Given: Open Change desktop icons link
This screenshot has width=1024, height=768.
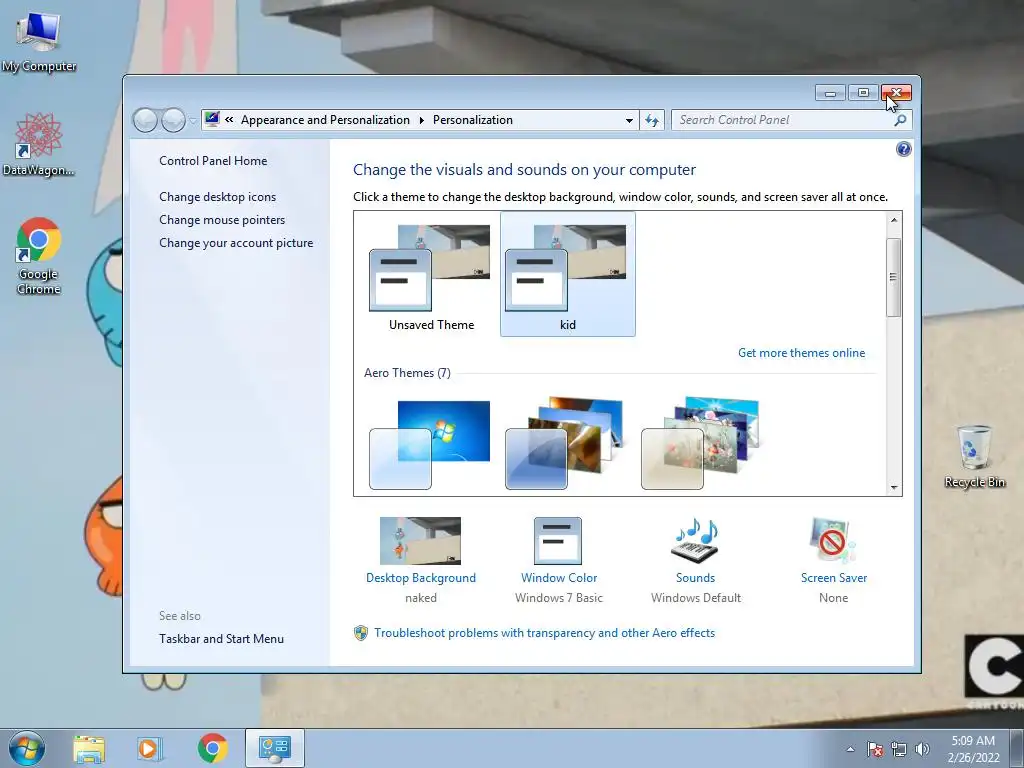Looking at the screenshot, I should tap(217, 197).
